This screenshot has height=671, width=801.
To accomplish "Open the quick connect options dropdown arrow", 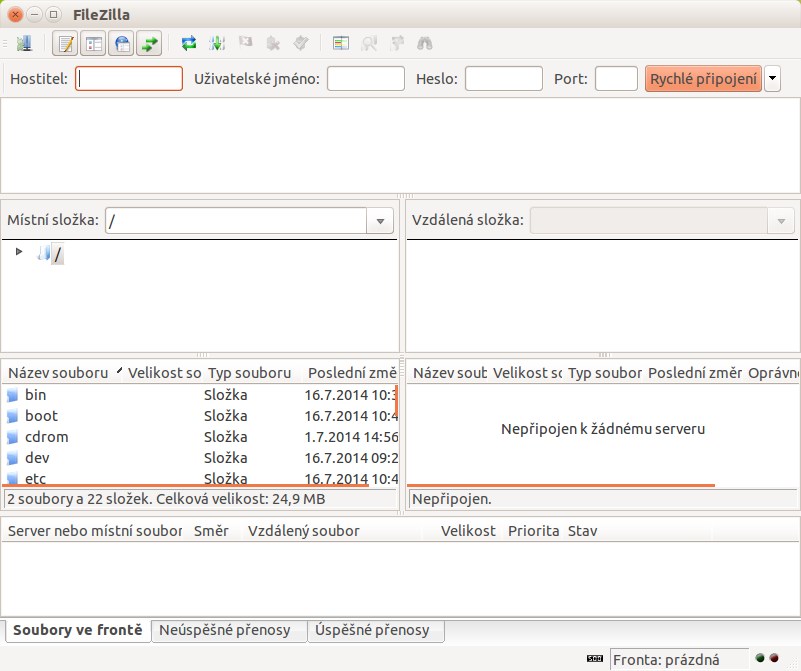I will tap(772, 78).
